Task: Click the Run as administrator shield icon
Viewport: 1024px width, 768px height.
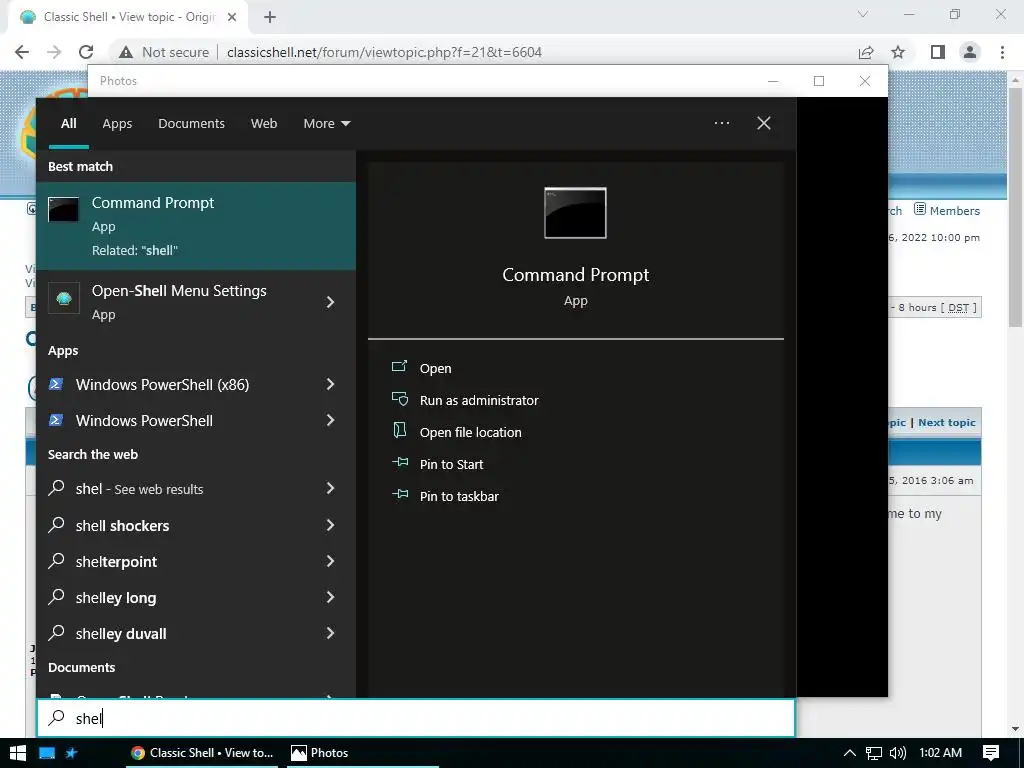Action: 399,398
